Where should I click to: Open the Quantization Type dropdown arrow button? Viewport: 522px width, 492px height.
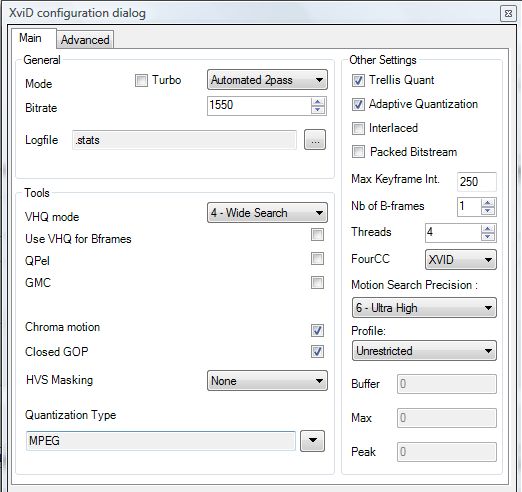[x=312, y=441]
